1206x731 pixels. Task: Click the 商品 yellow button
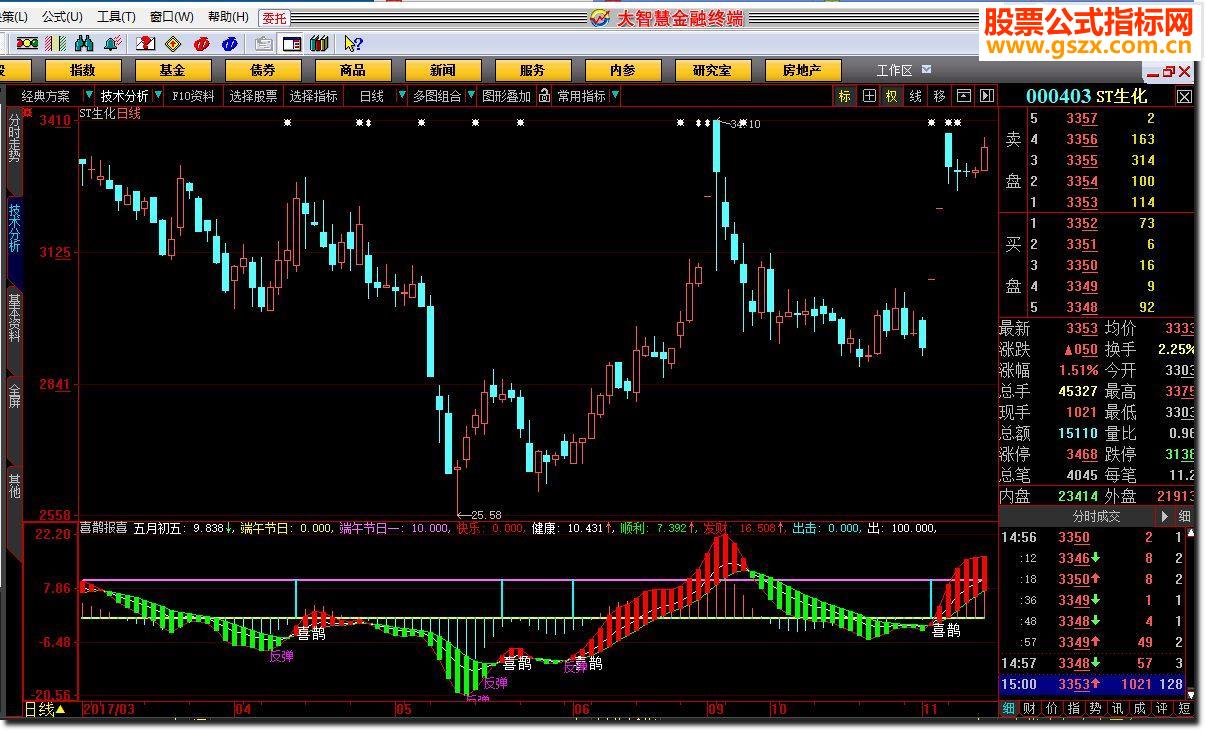pyautogui.click(x=353, y=70)
